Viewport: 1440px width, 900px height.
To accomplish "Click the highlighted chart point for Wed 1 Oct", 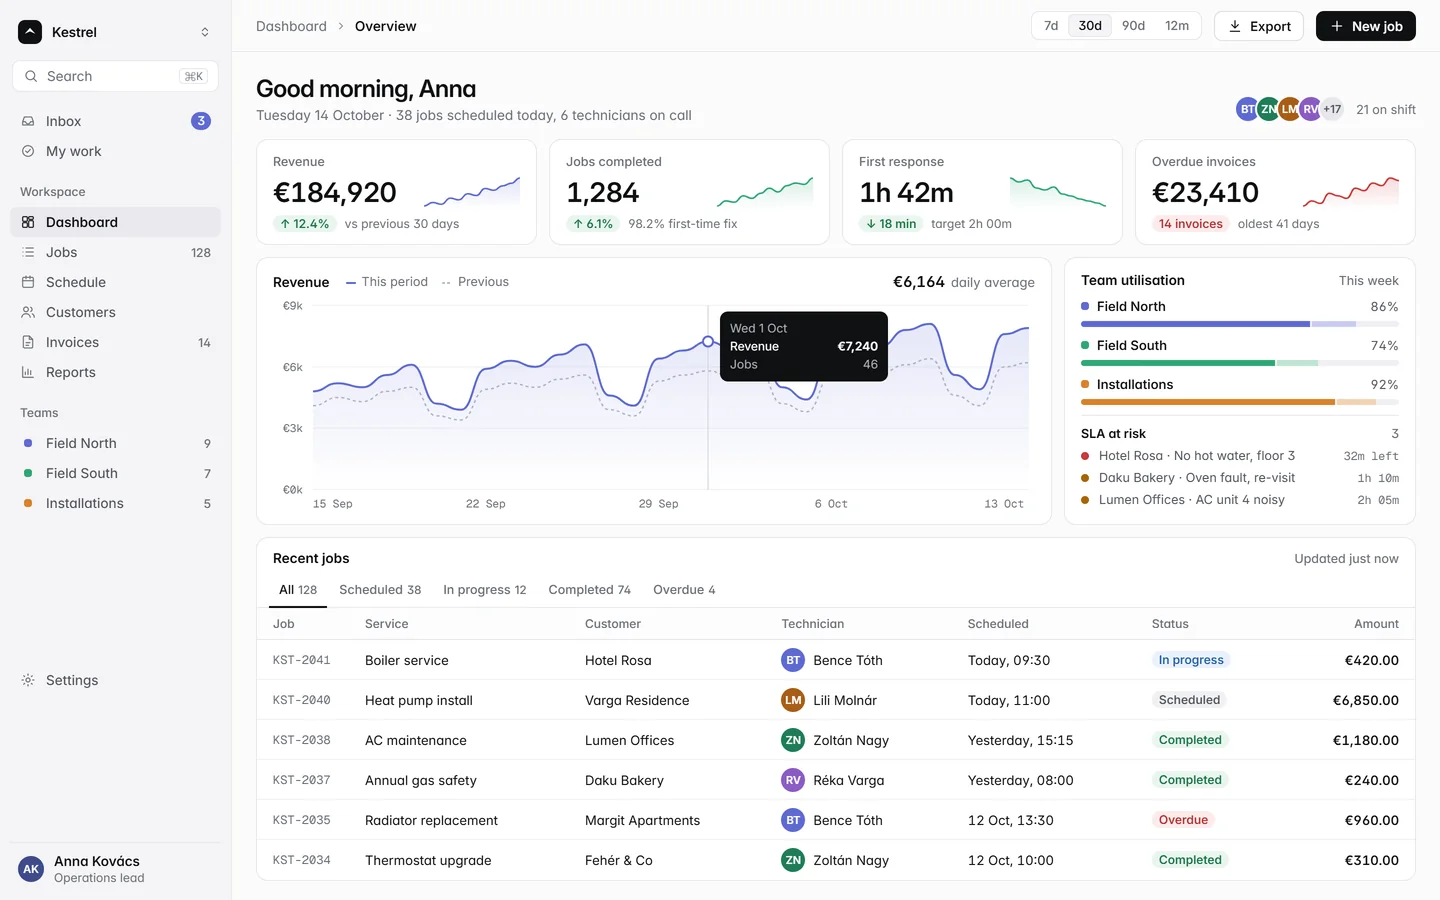I will click(x=708, y=341).
